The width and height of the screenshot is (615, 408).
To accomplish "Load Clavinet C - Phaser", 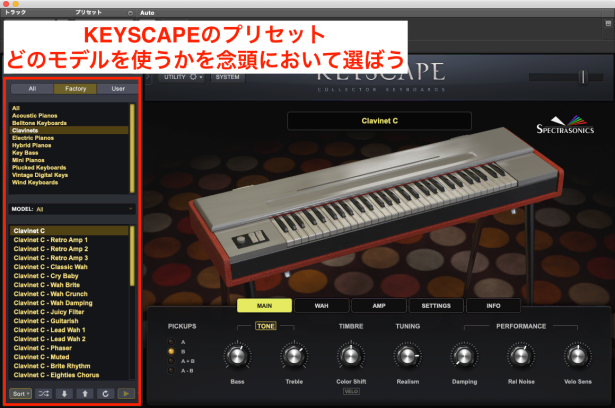I will [69, 348].
